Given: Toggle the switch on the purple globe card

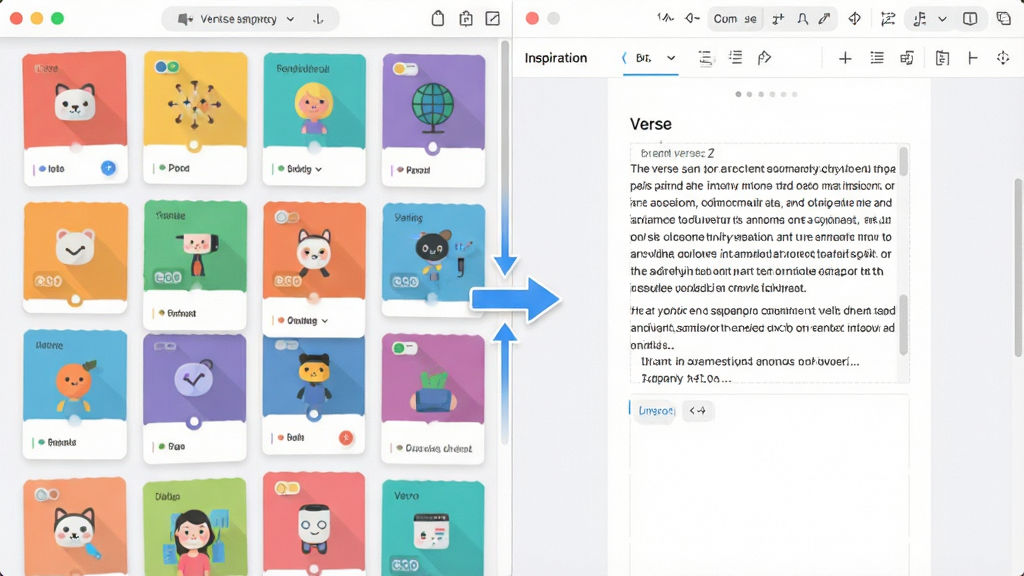Looking at the screenshot, I should click(404, 69).
